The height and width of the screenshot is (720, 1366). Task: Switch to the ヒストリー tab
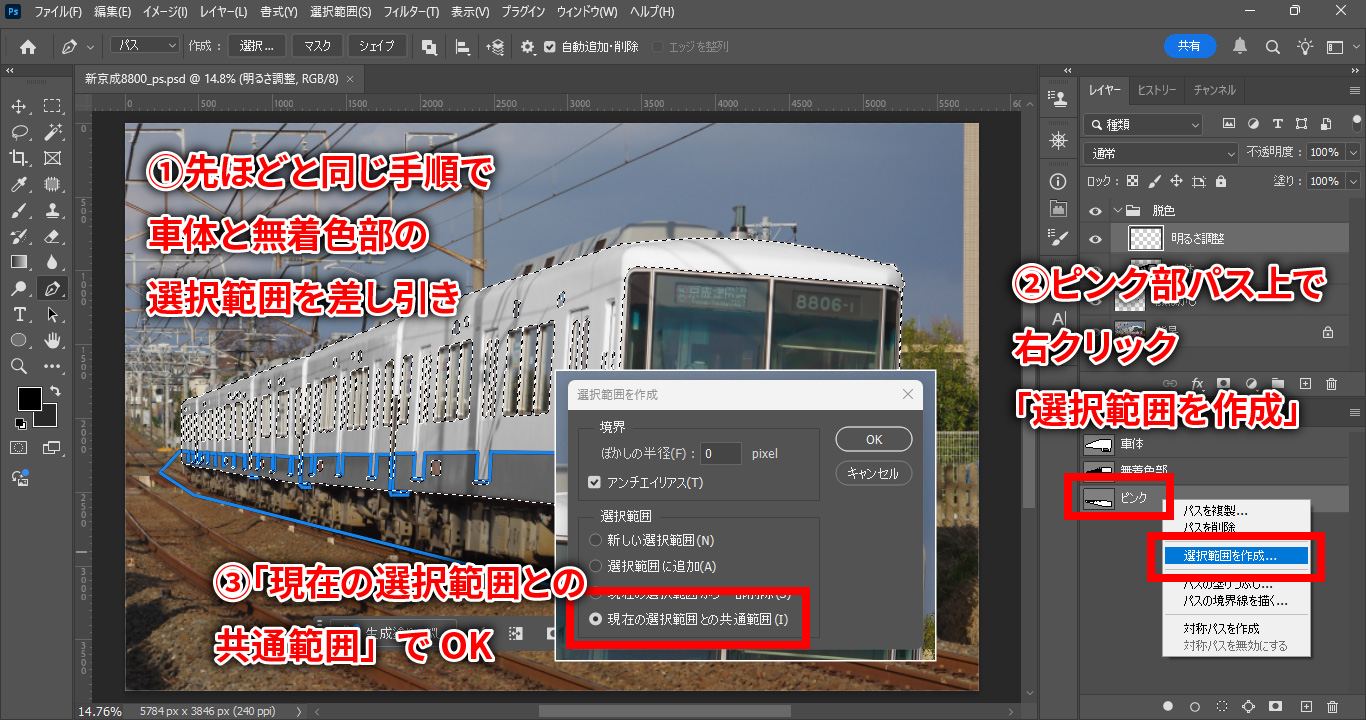coord(1157,90)
